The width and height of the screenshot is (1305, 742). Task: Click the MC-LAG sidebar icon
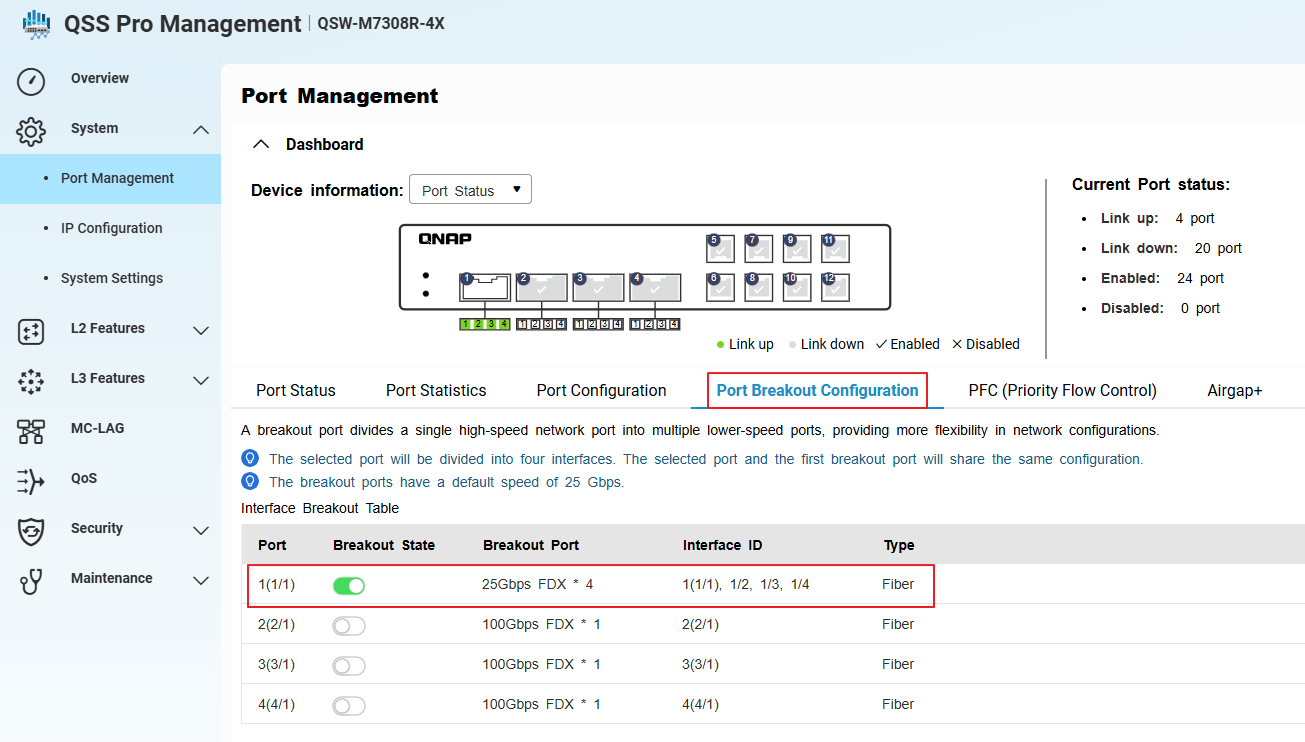pyautogui.click(x=32, y=431)
